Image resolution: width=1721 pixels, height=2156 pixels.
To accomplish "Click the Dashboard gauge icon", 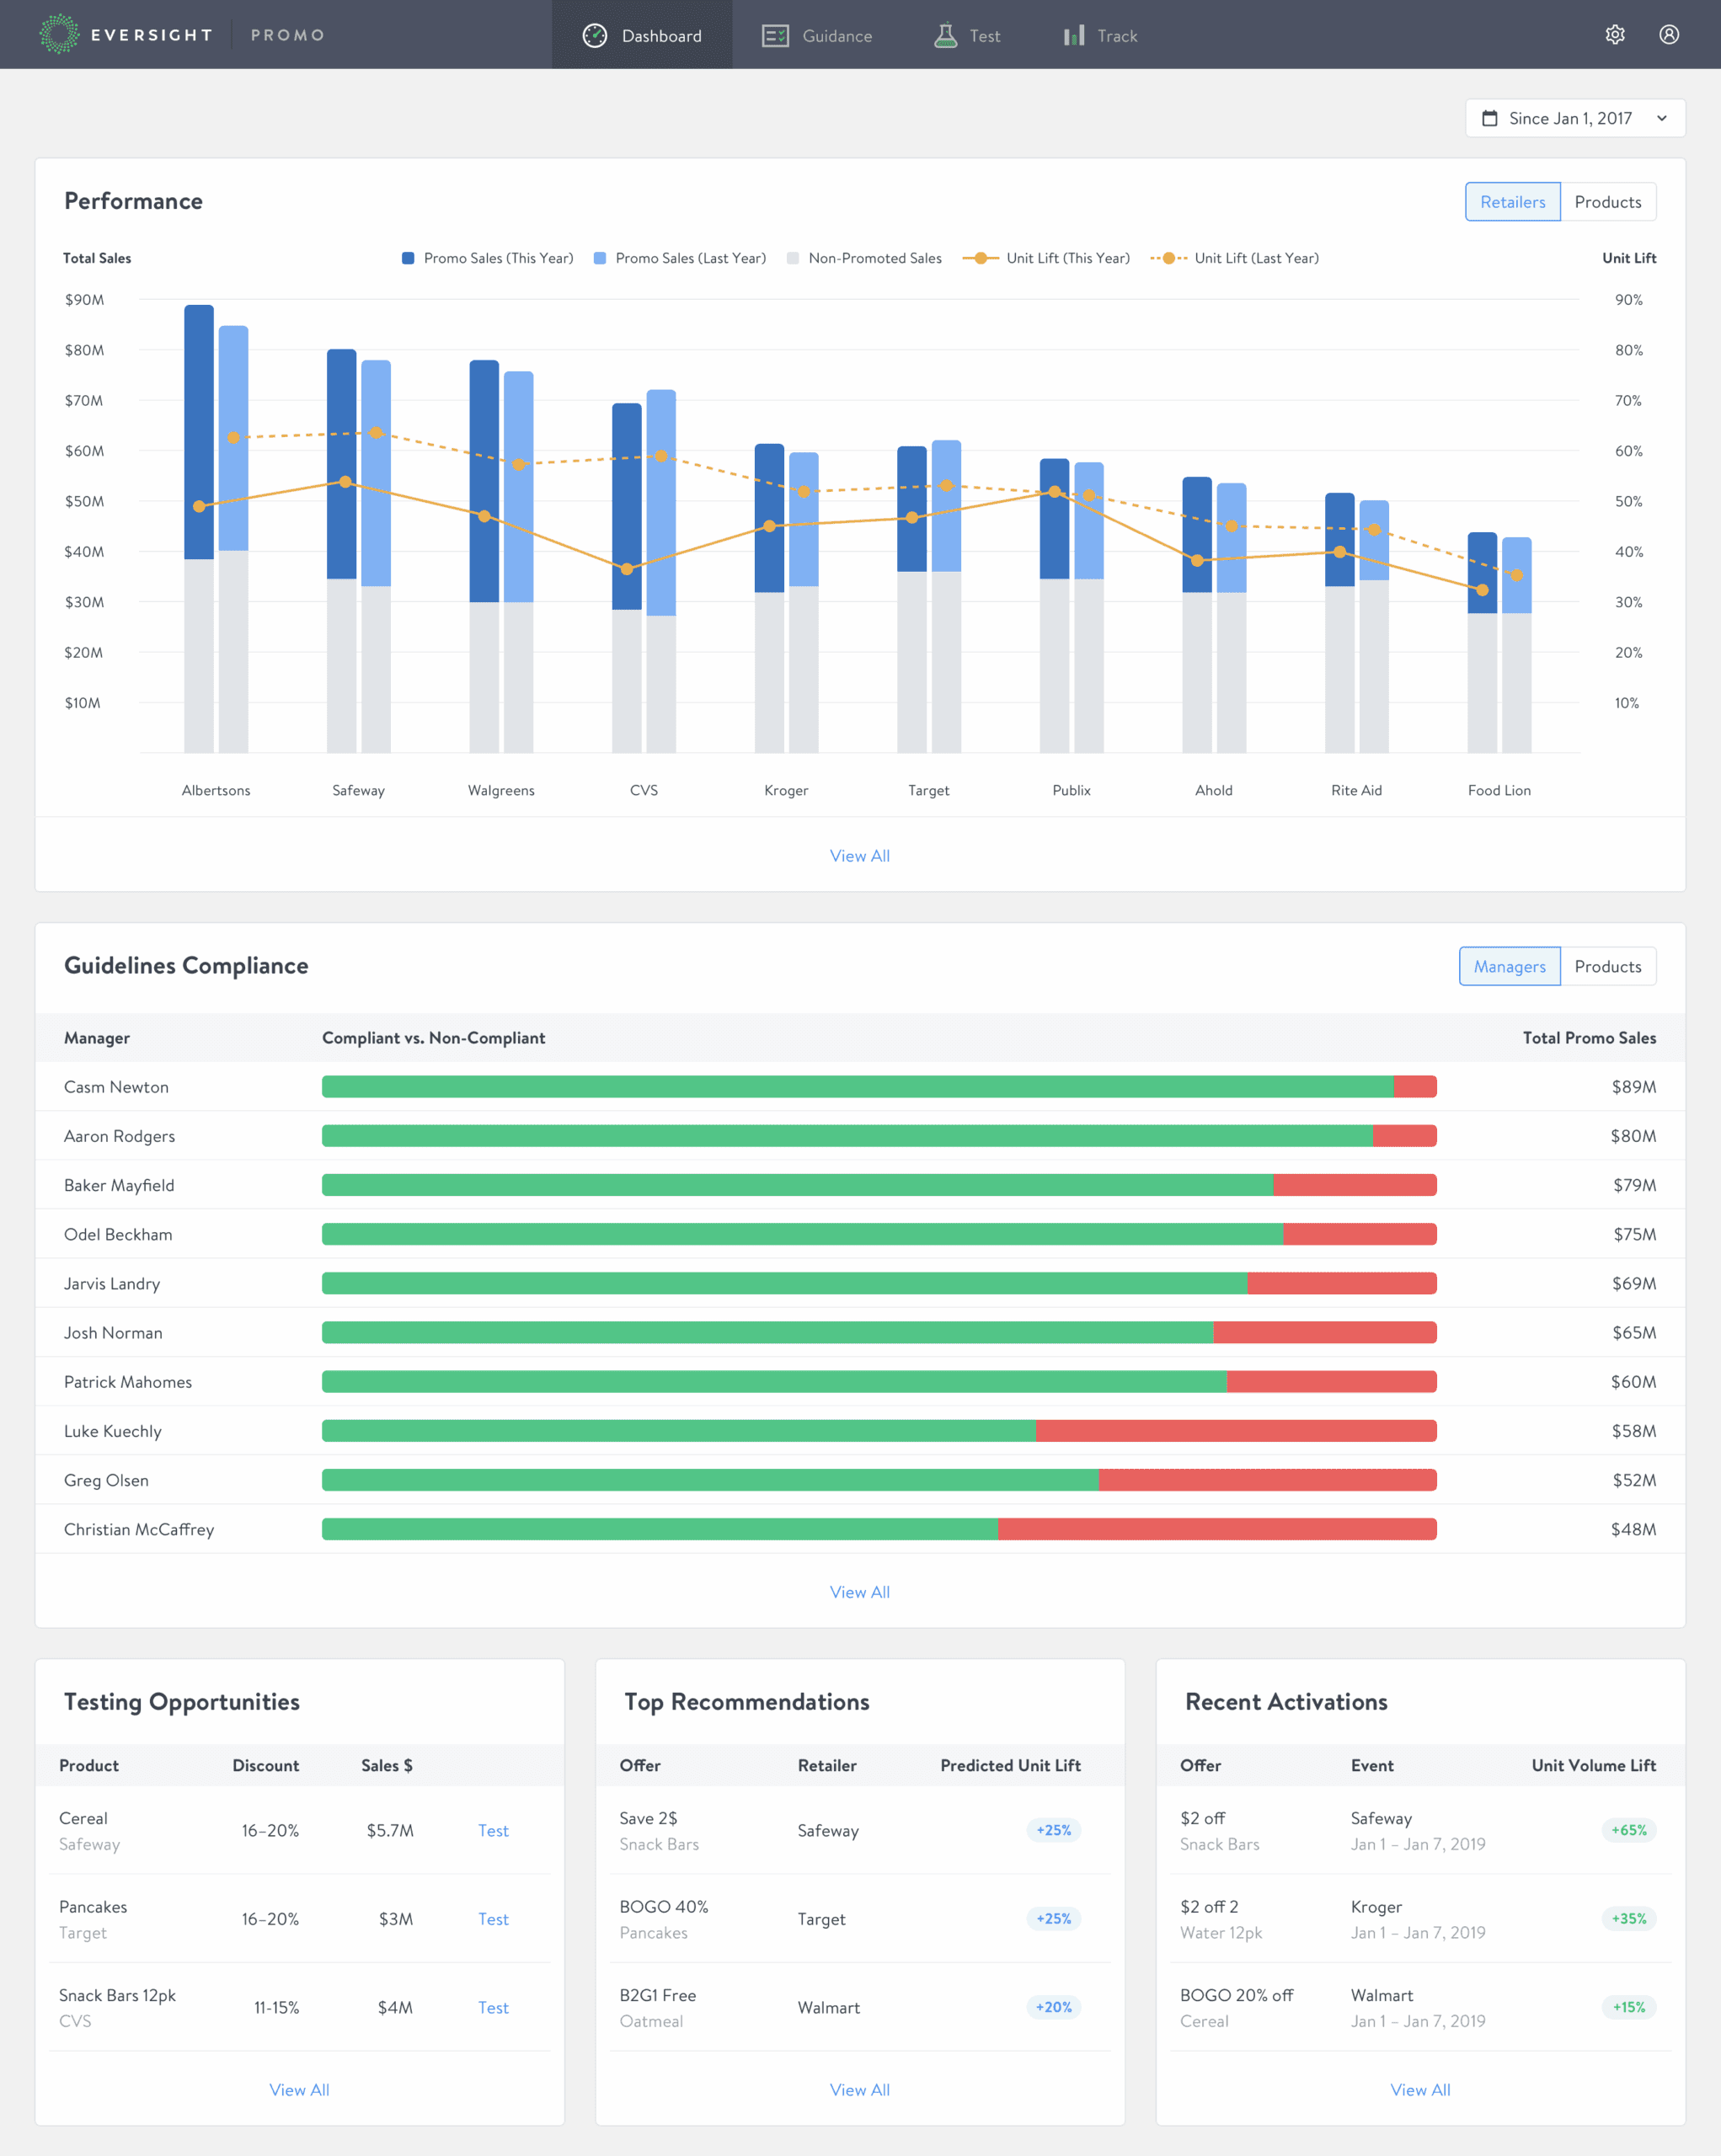I will tap(595, 35).
